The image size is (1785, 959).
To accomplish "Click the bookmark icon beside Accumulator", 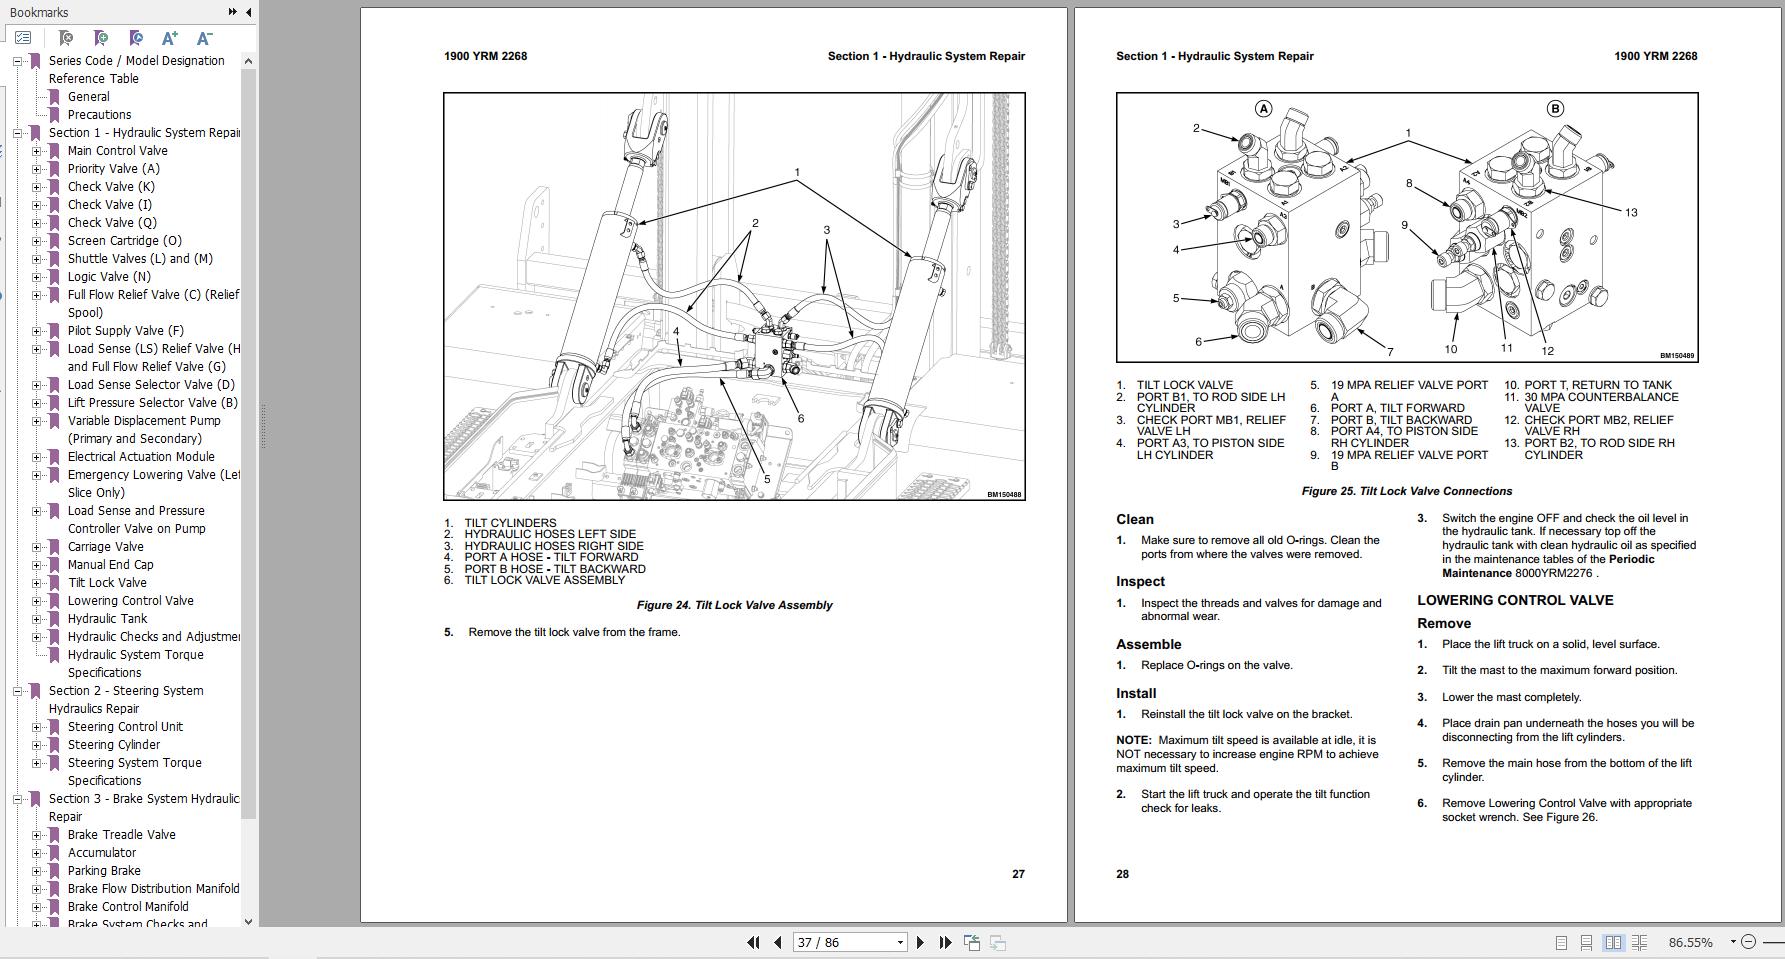I will pyautogui.click(x=55, y=853).
